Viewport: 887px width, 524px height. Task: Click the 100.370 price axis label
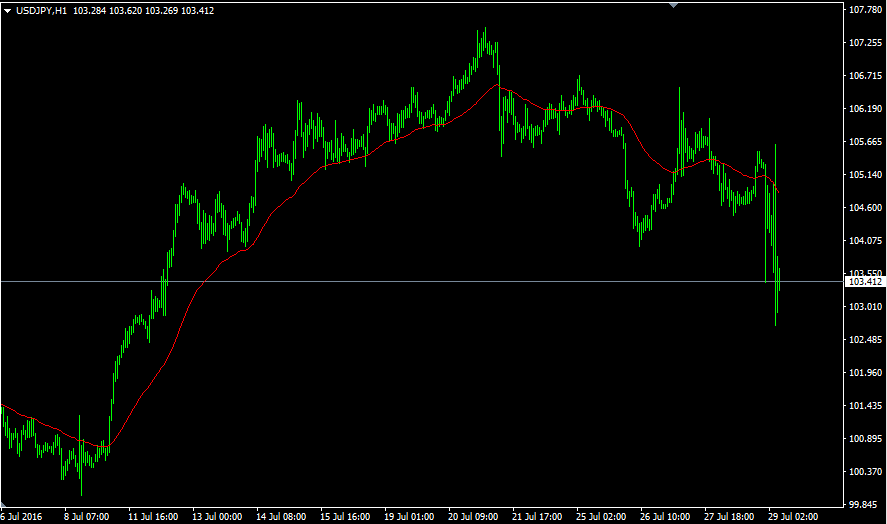[x=866, y=472]
